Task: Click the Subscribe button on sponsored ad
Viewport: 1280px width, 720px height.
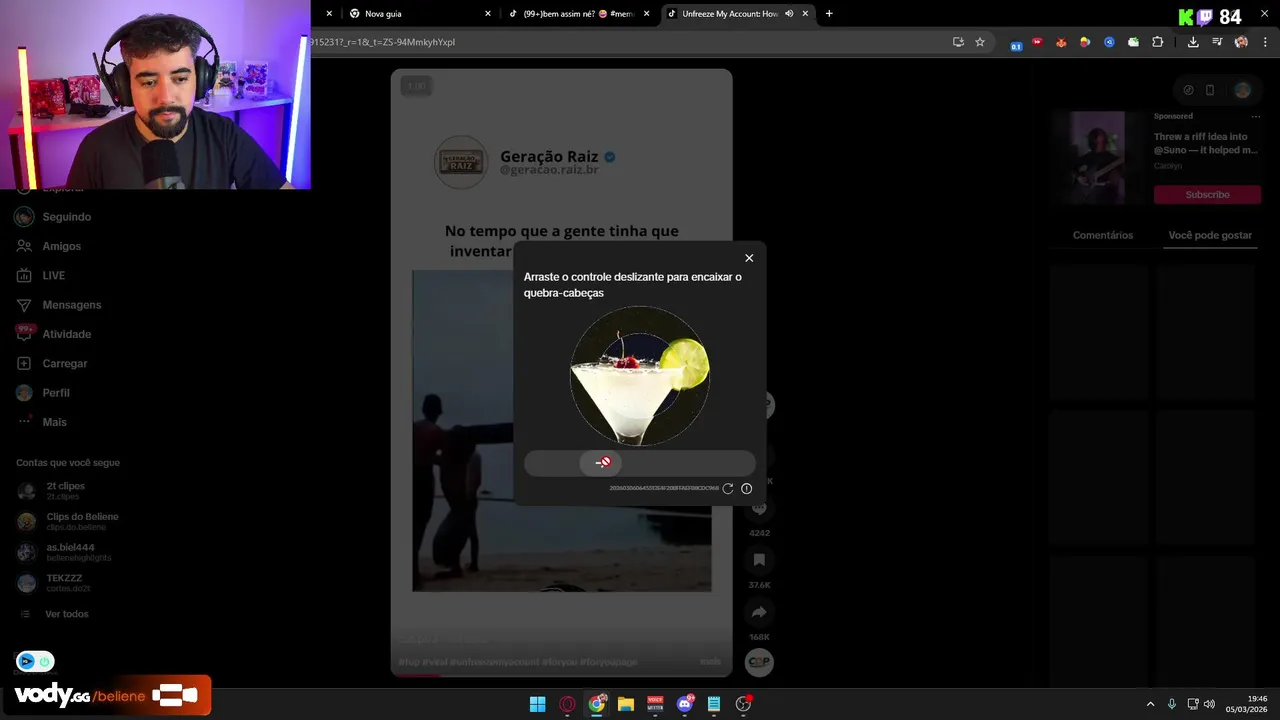Action: pos(1207,194)
